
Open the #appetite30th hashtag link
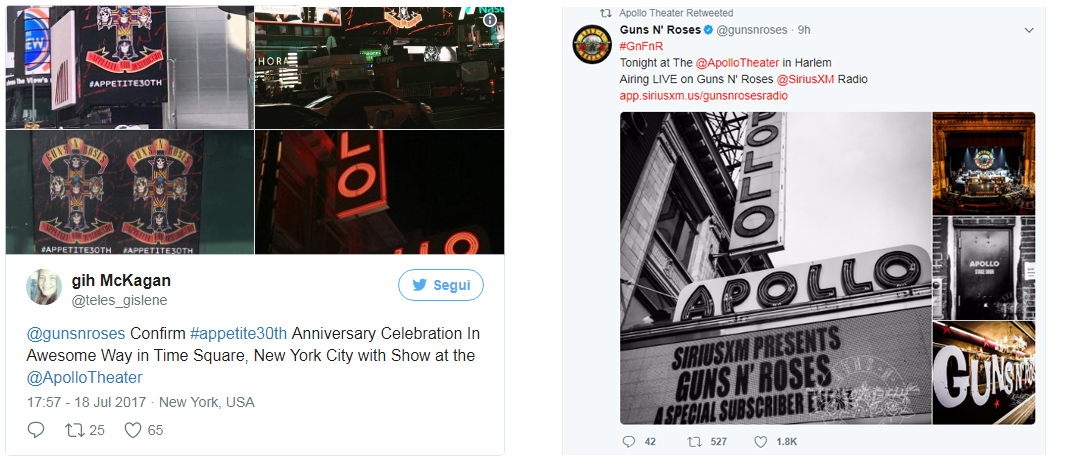pos(239,333)
